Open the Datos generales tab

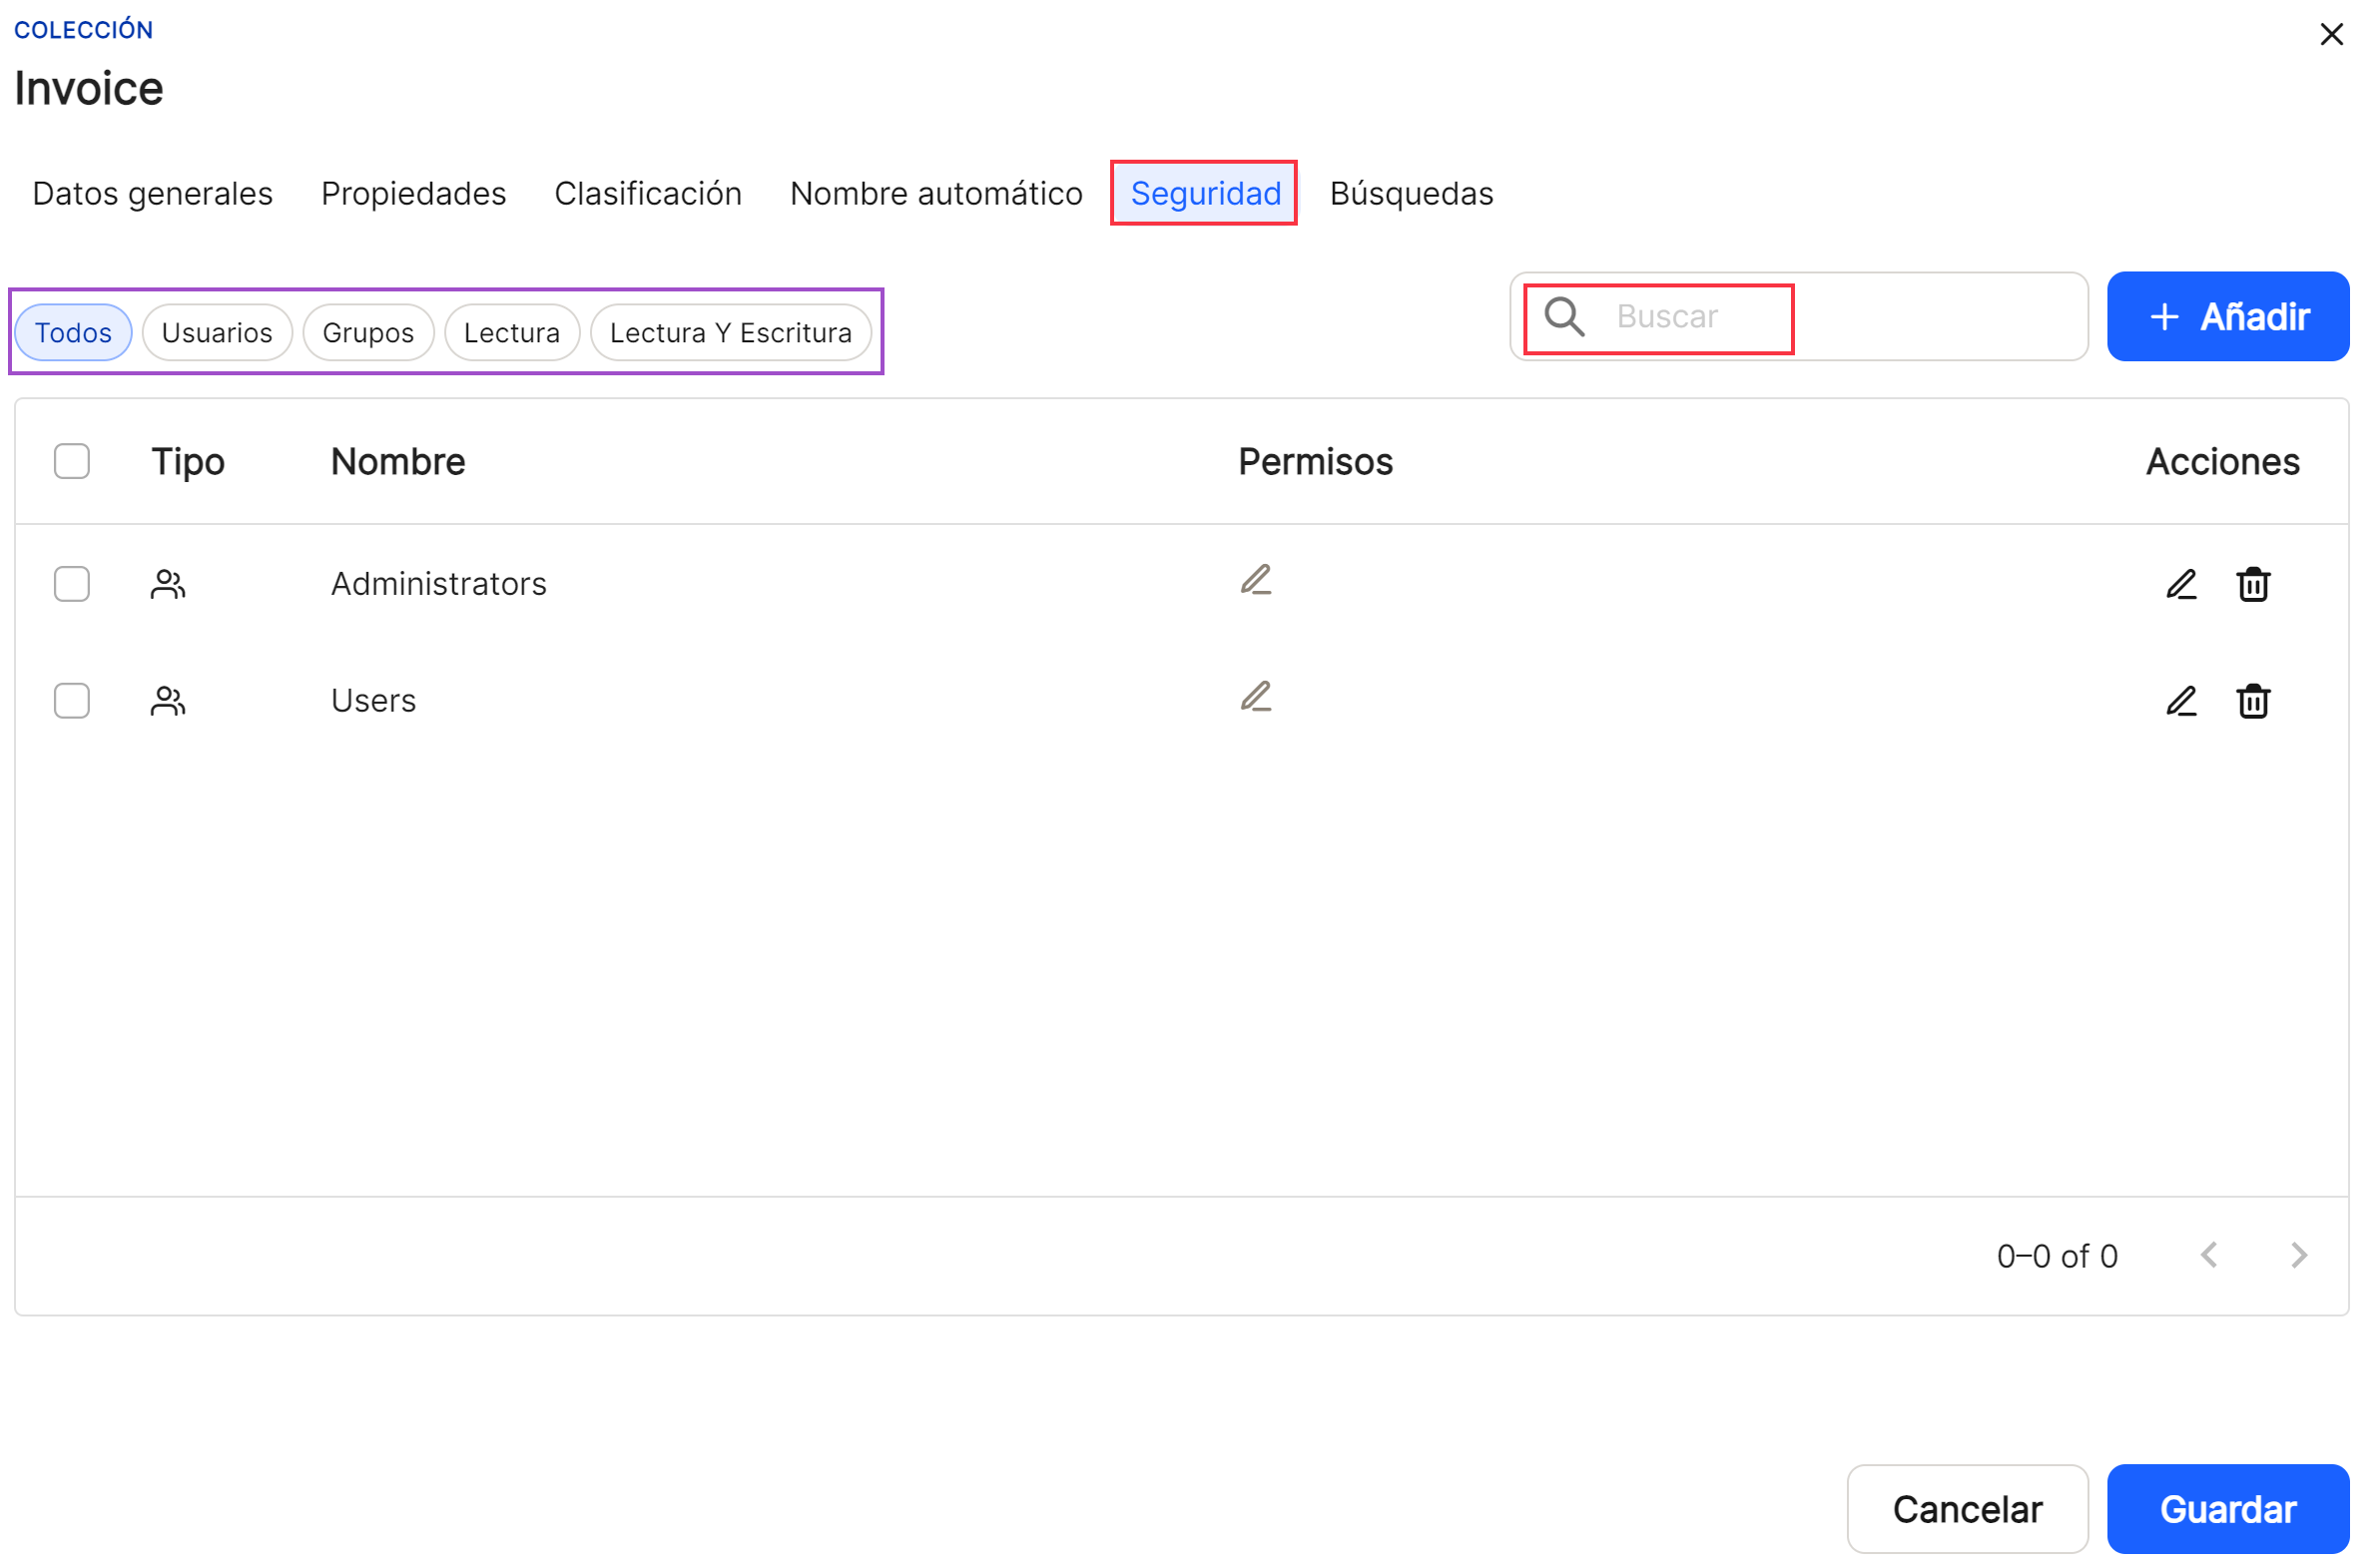pos(153,194)
